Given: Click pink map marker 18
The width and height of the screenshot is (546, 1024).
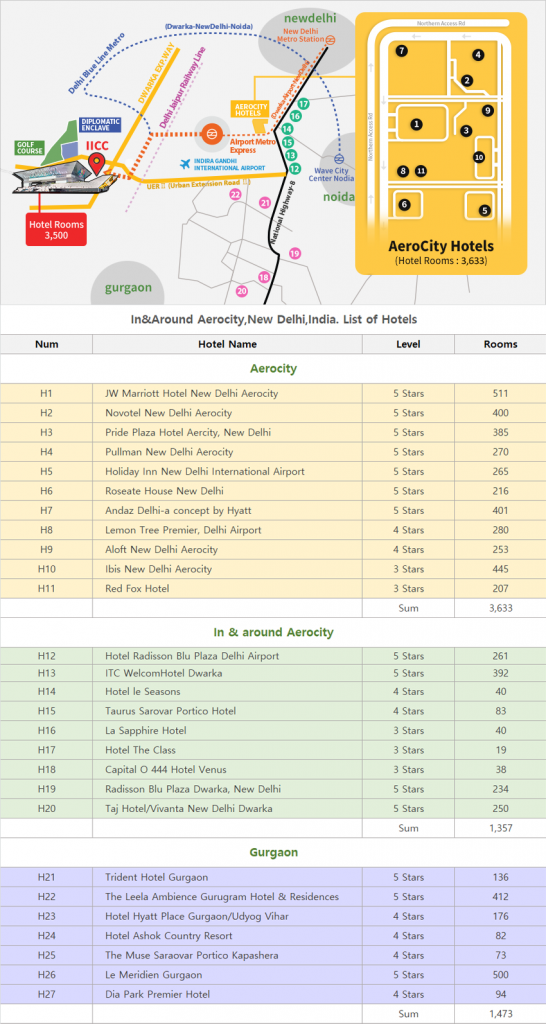Looking at the screenshot, I should tap(264, 278).
